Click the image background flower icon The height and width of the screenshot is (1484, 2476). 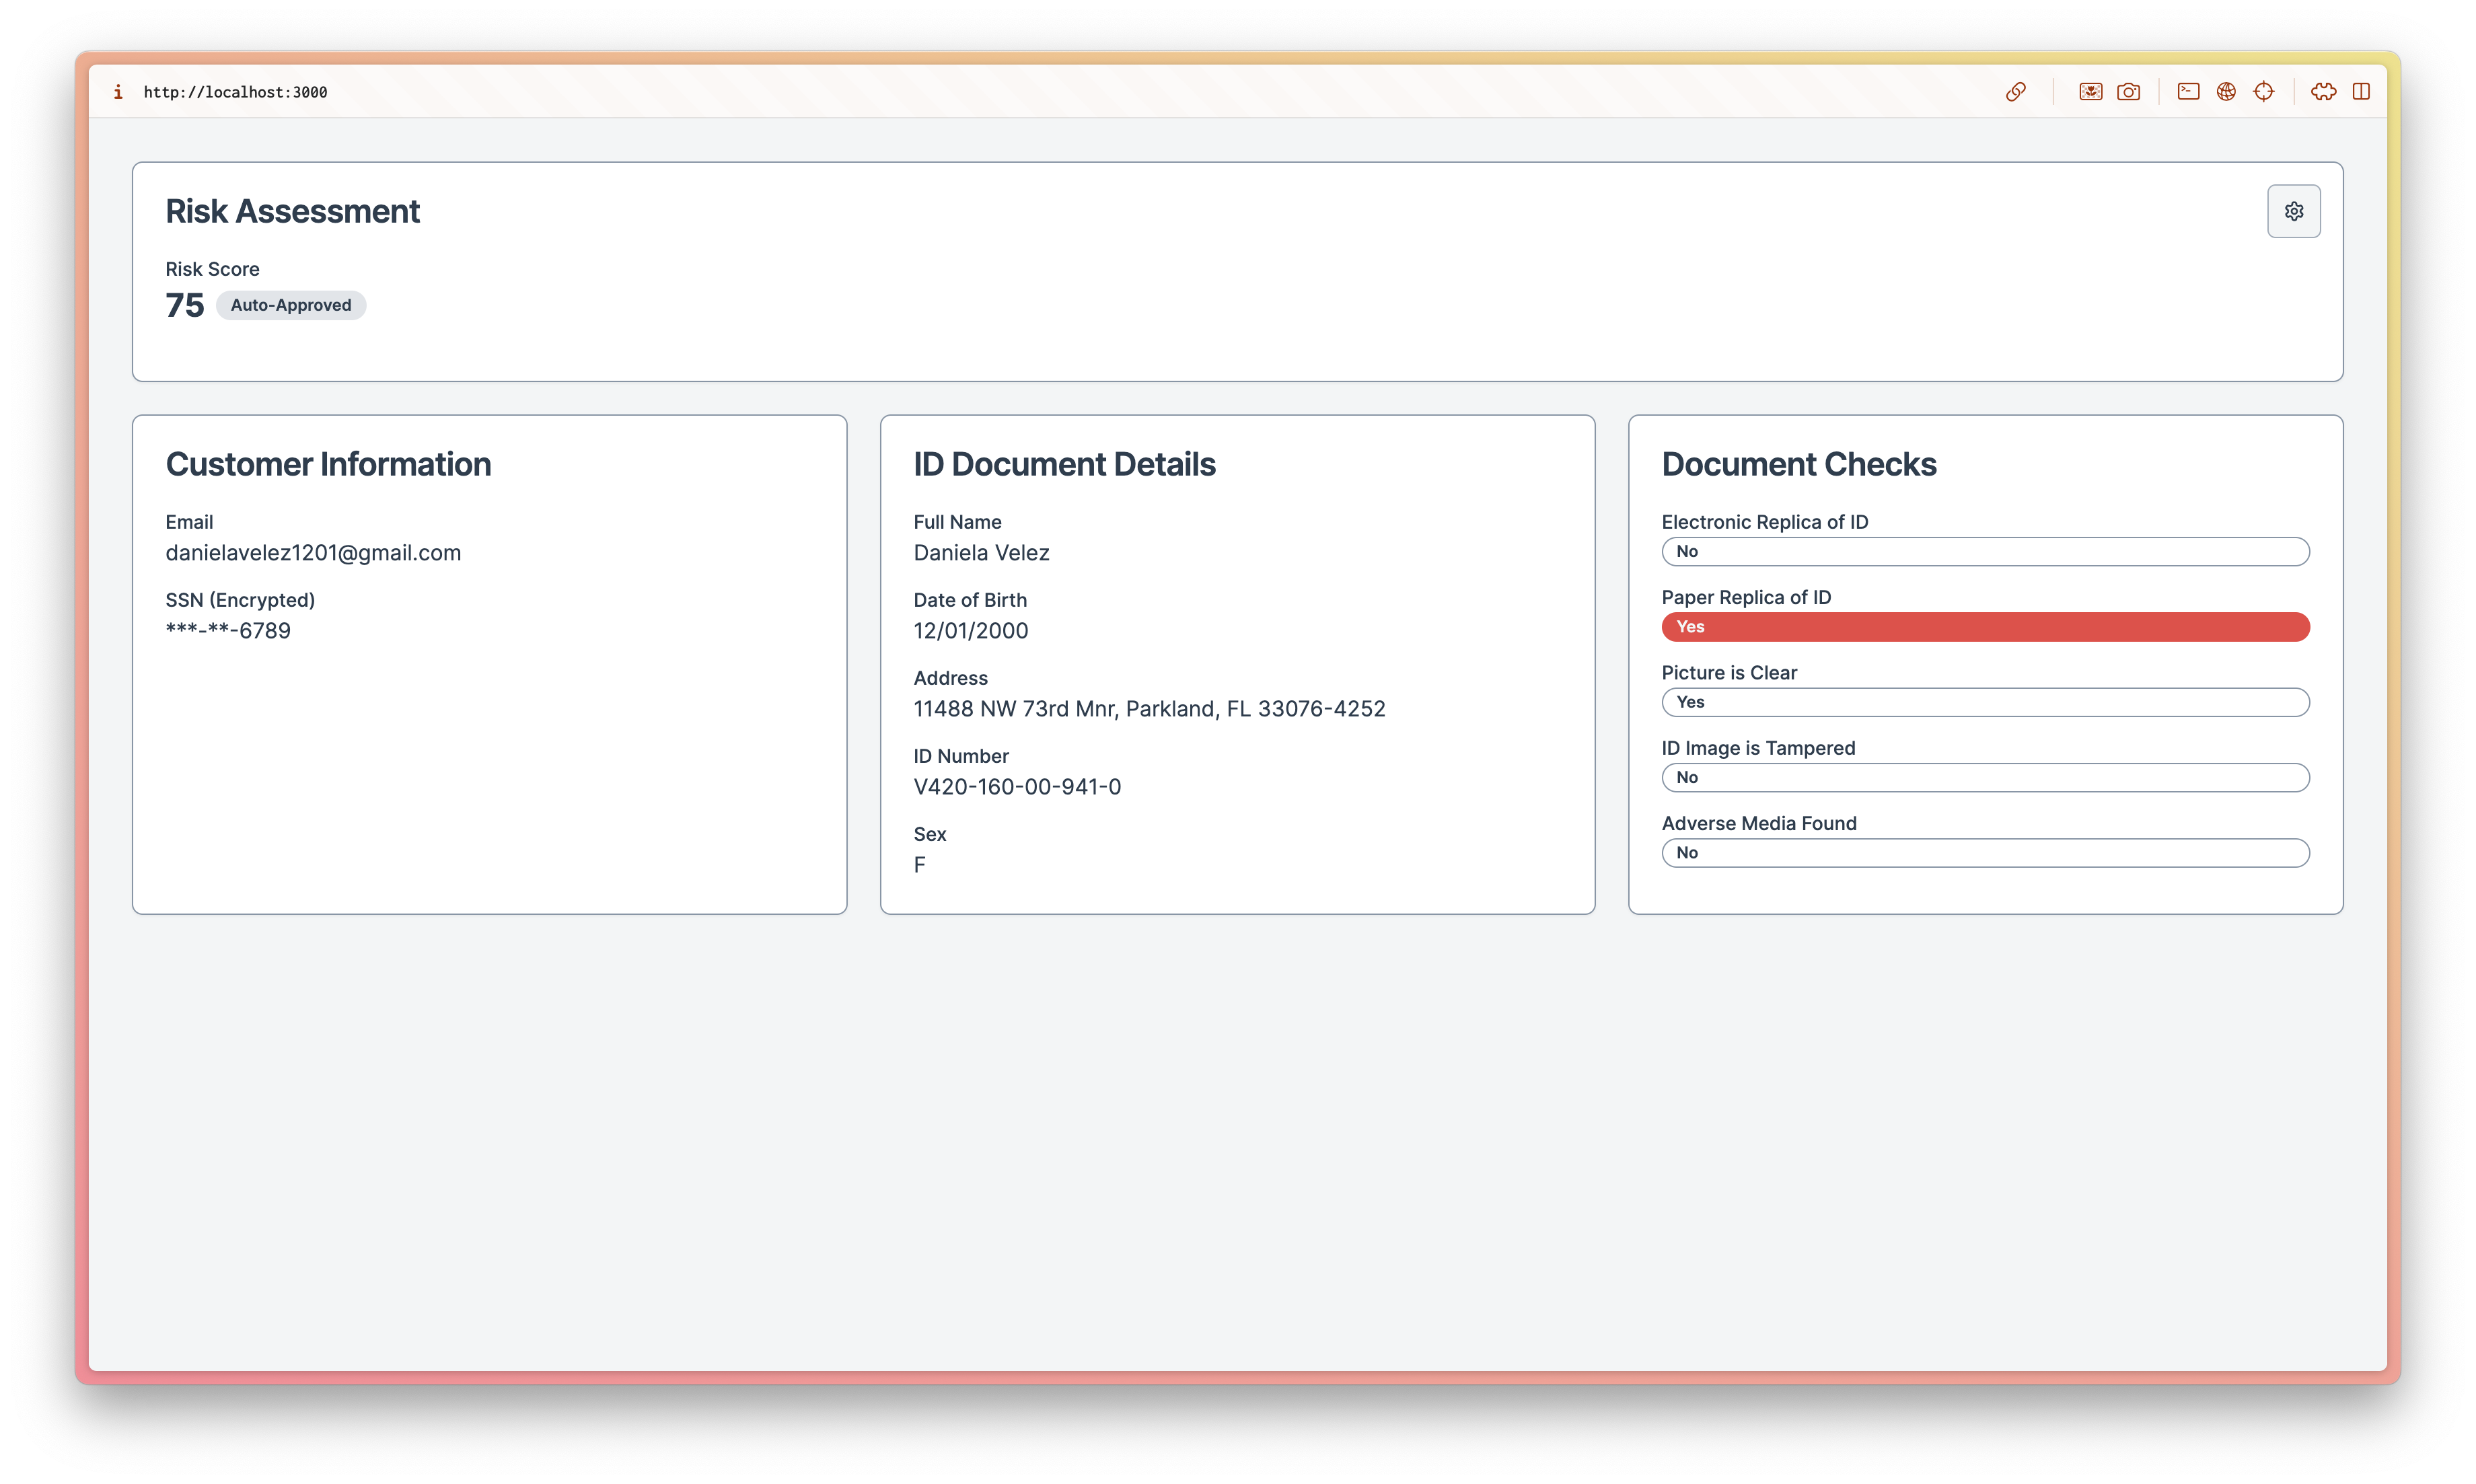[2090, 92]
